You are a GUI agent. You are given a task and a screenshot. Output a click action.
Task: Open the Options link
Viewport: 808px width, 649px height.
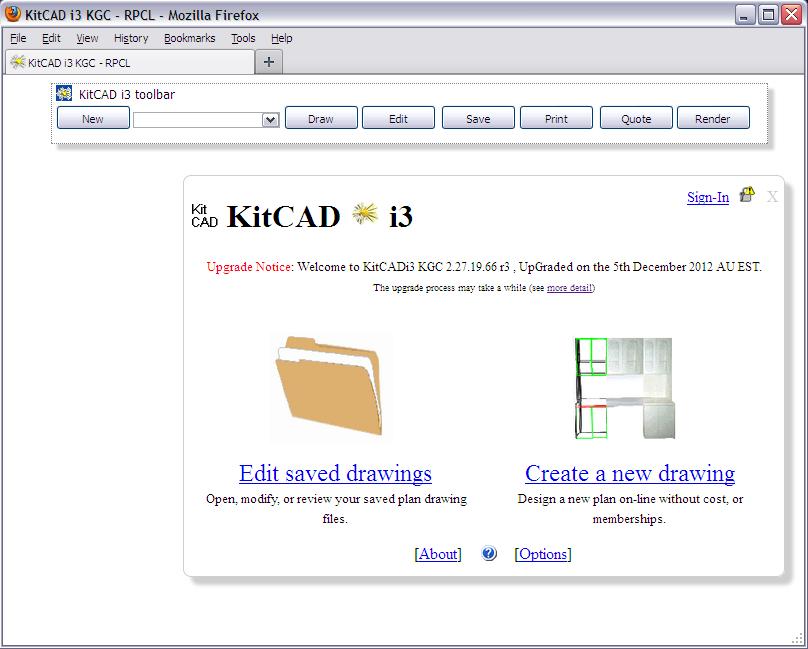[x=543, y=554]
